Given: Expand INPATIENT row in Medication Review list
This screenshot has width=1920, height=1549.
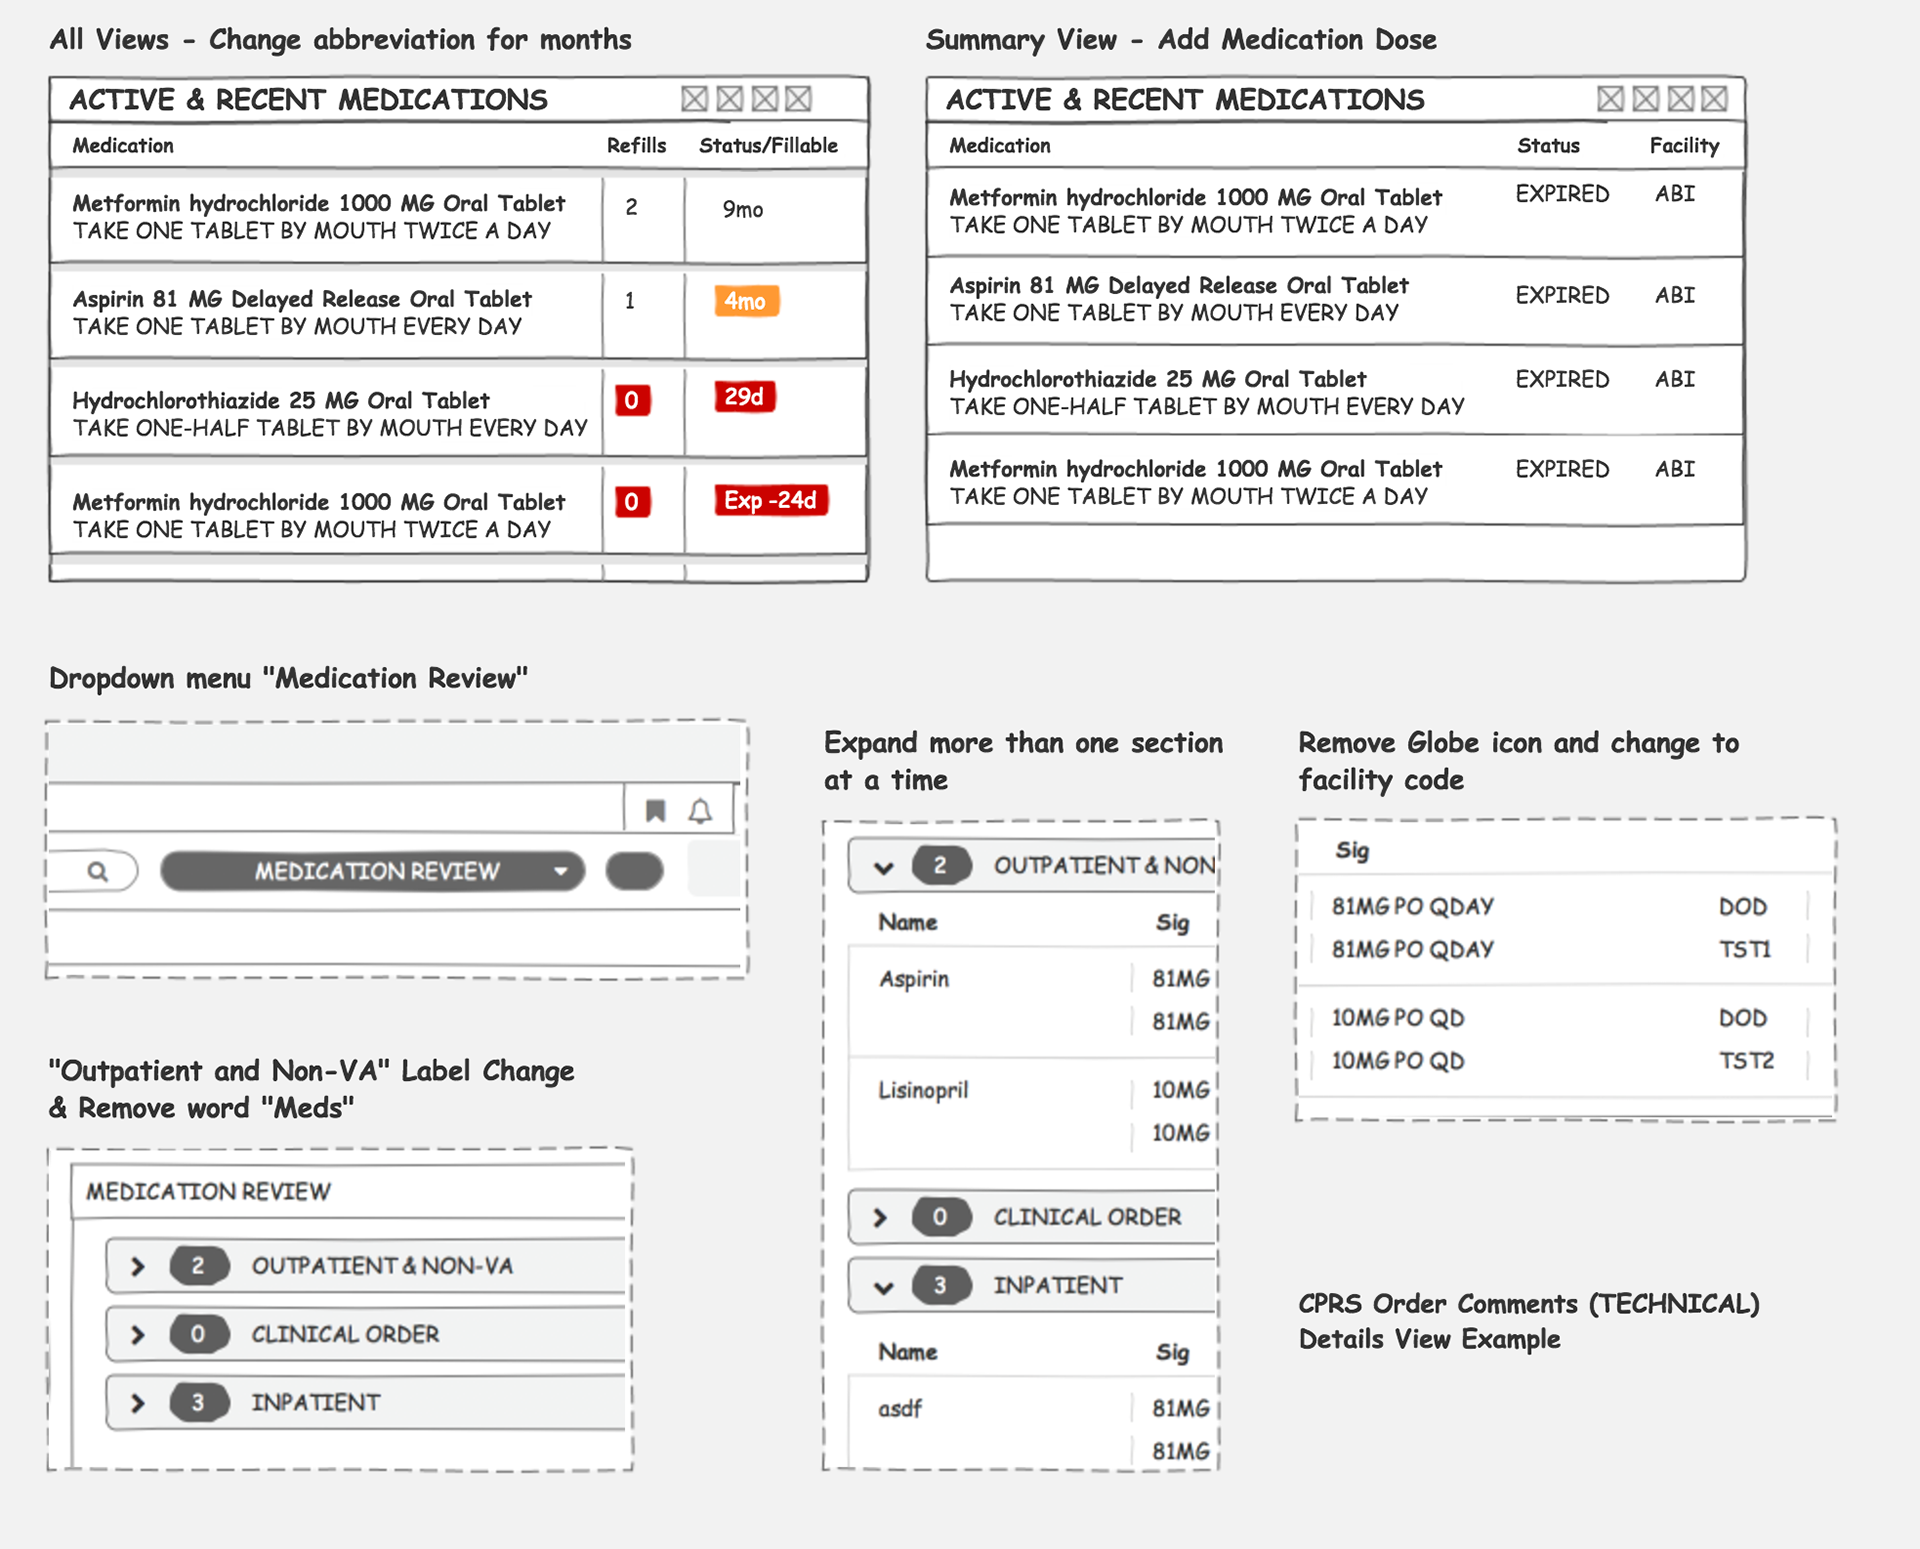Looking at the screenshot, I should click(138, 1403).
